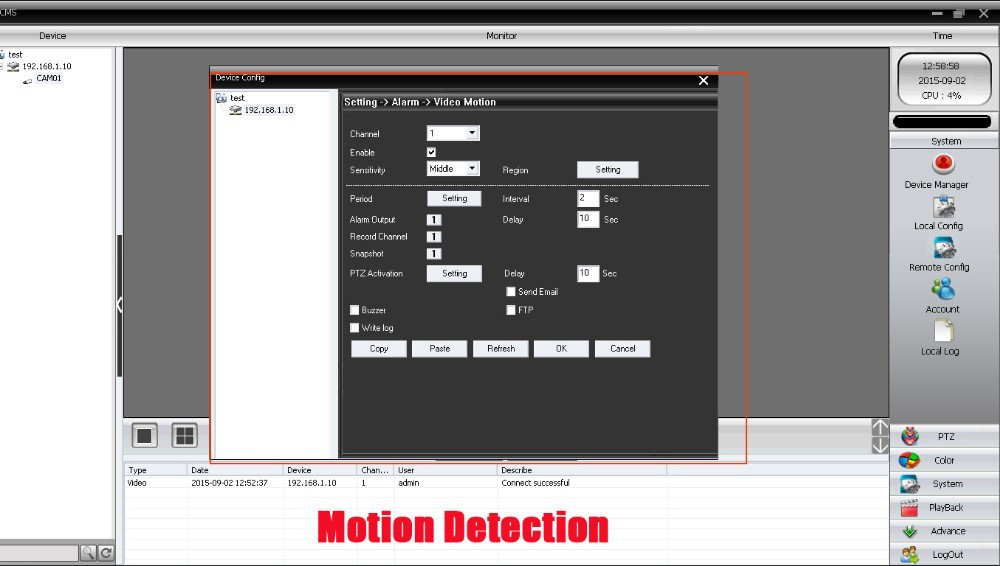Screen dimensions: 1000x566
Task: Open the Local Log icon
Action: coord(942,332)
